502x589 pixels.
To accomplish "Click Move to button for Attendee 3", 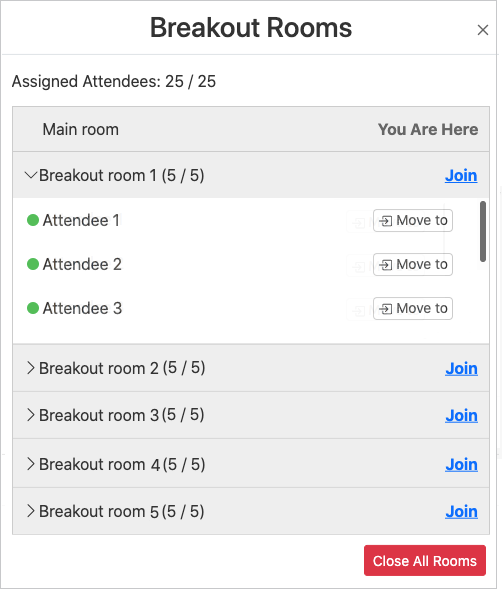I will pyautogui.click(x=413, y=308).
